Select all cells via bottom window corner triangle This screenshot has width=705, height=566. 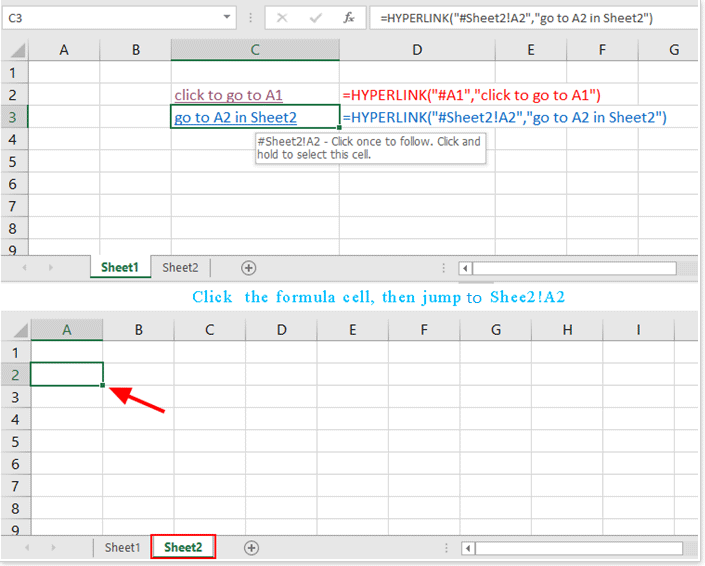(19, 330)
